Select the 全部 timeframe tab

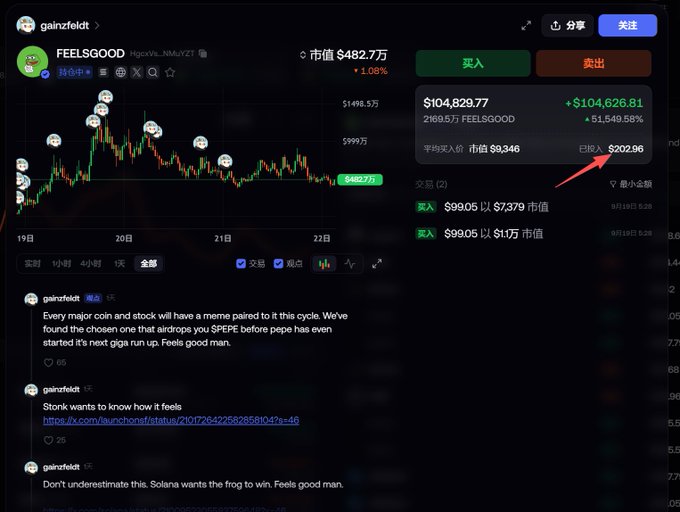[x=148, y=264]
